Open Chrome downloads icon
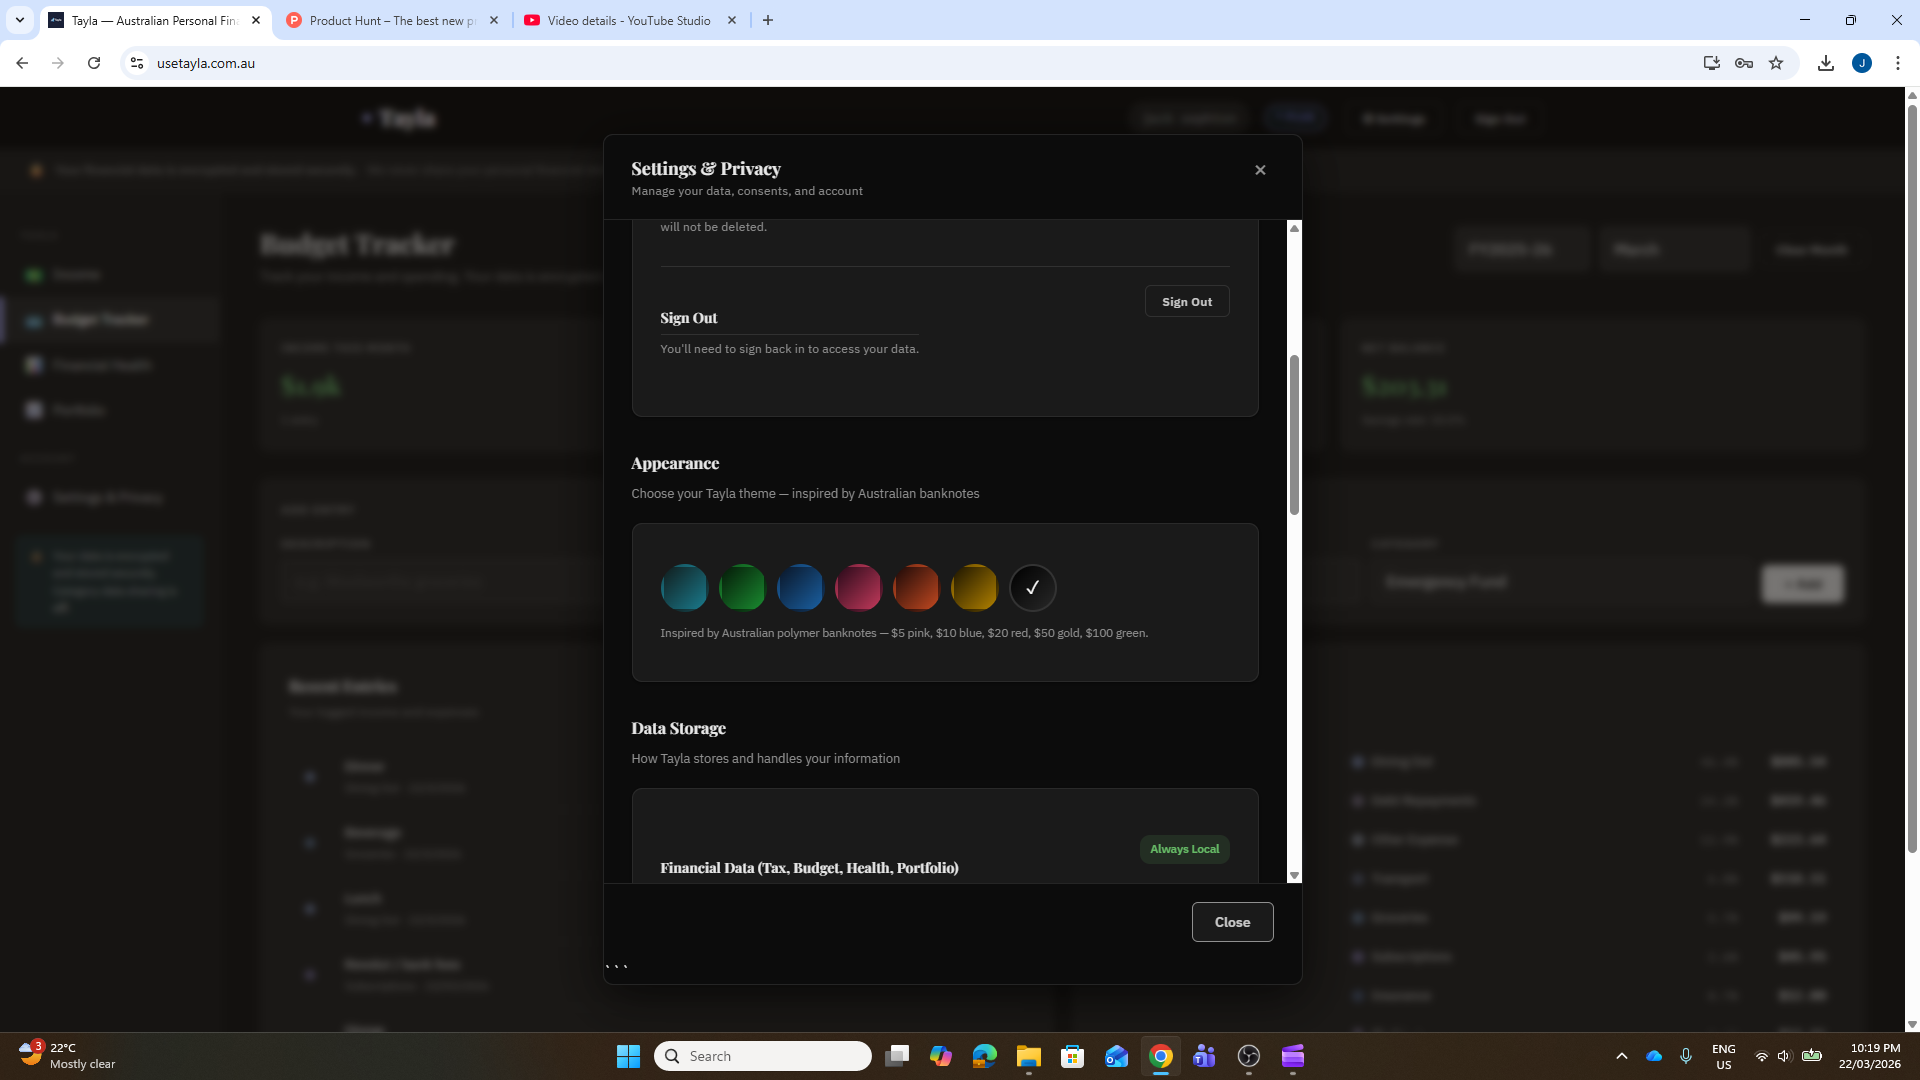Viewport: 1920px width, 1080px height. (1826, 63)
